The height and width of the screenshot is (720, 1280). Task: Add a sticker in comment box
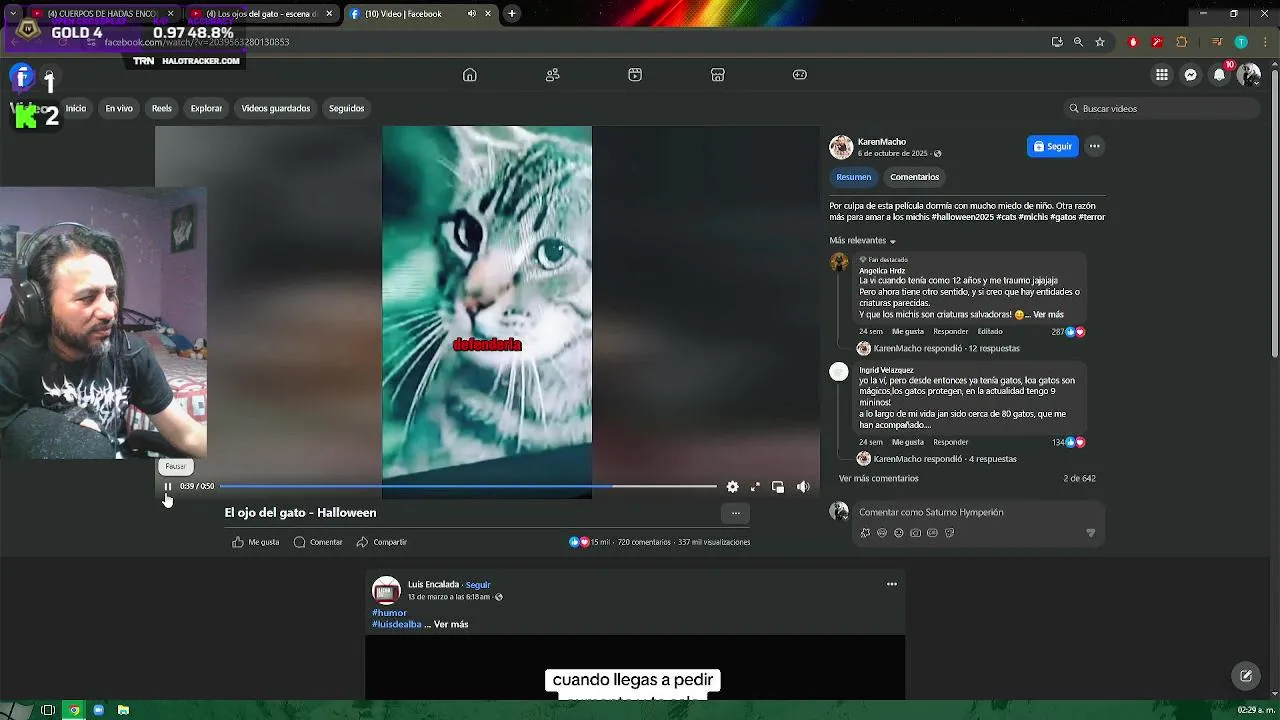point(949,533)
